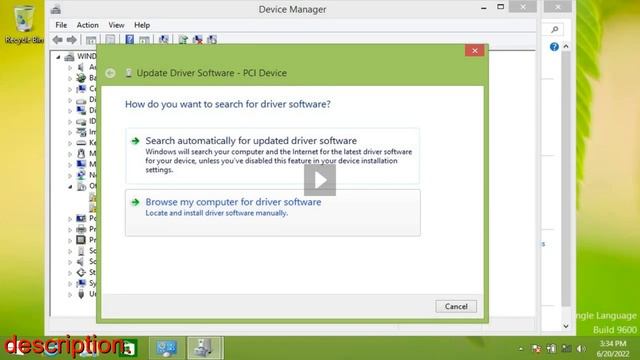The height and width of the screenshot is (360, 640).
Task: Expand the Processors category
Action: pyautogui.click(x=70, y=240)
